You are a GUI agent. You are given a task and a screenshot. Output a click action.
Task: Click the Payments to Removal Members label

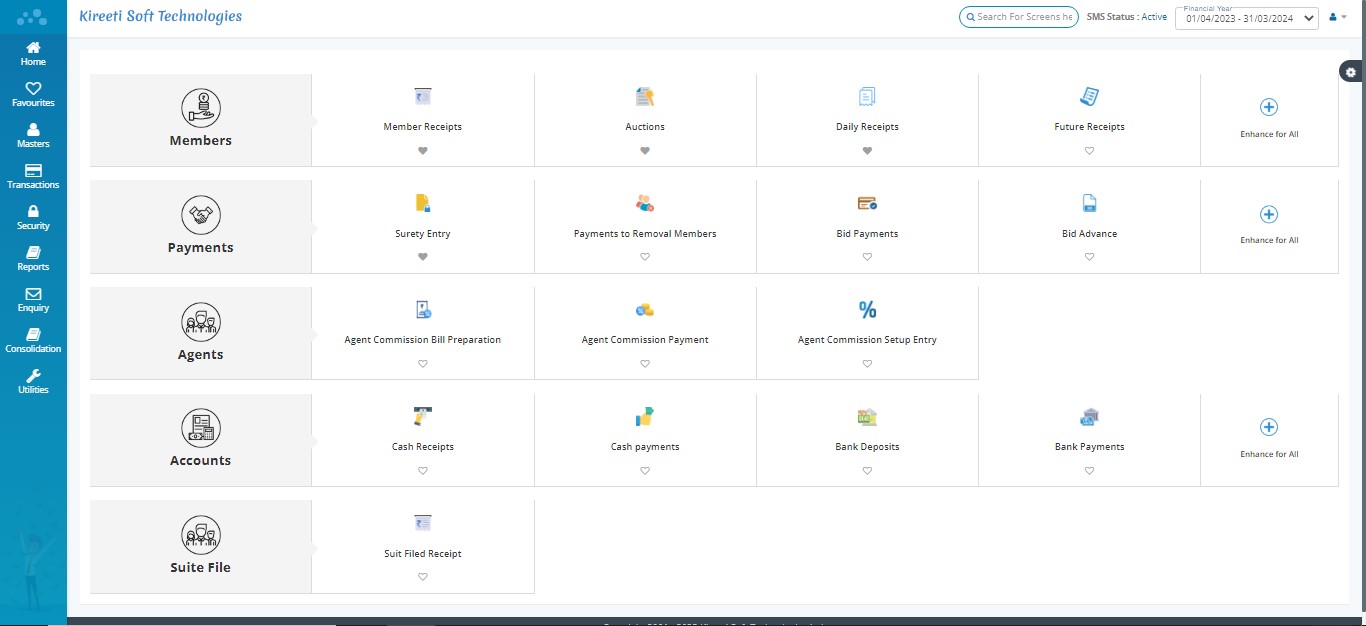point(645,234)
